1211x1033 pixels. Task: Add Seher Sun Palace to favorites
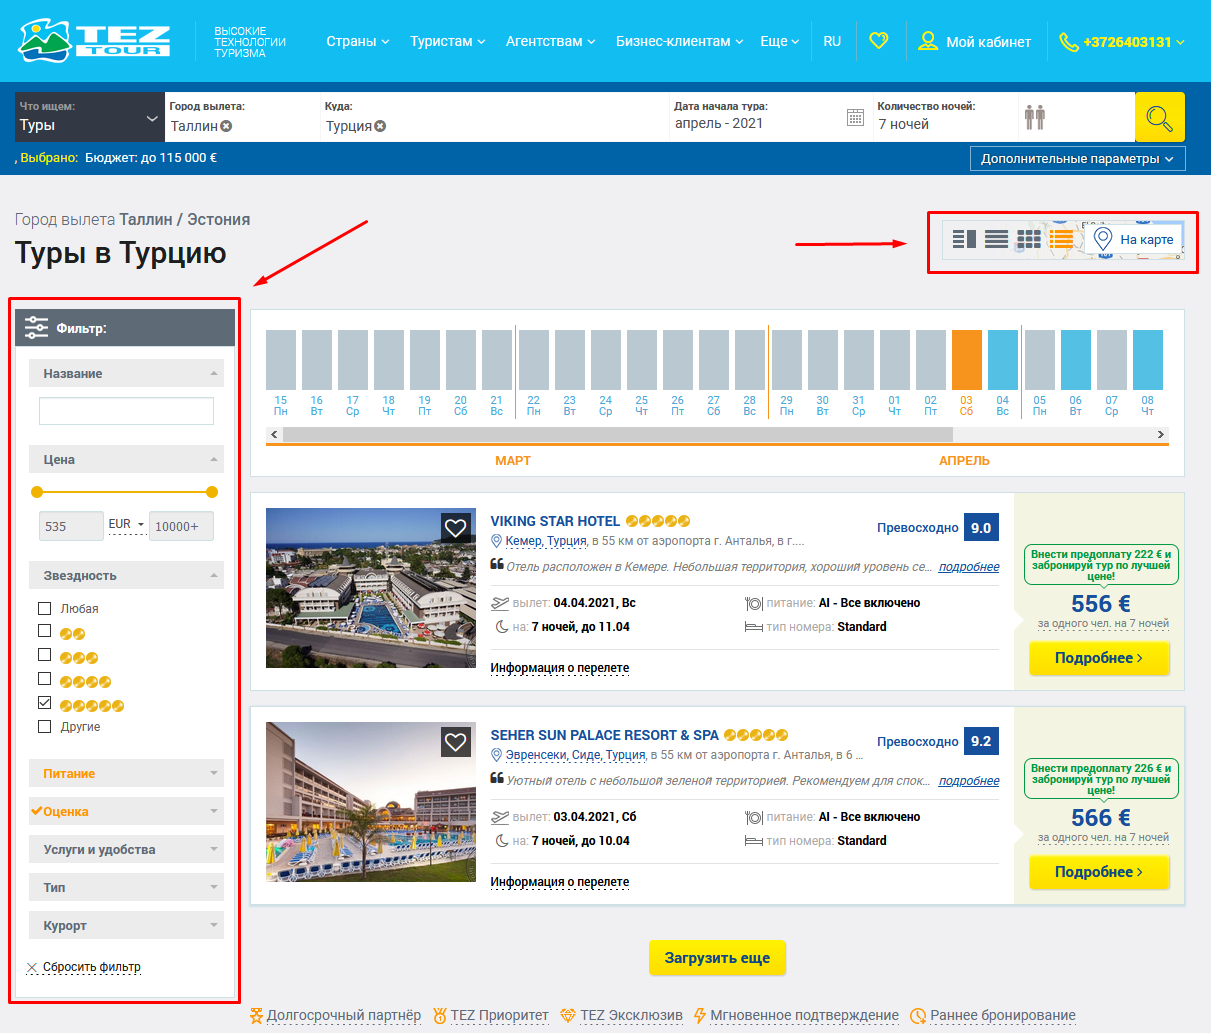[x=456, y=742]
